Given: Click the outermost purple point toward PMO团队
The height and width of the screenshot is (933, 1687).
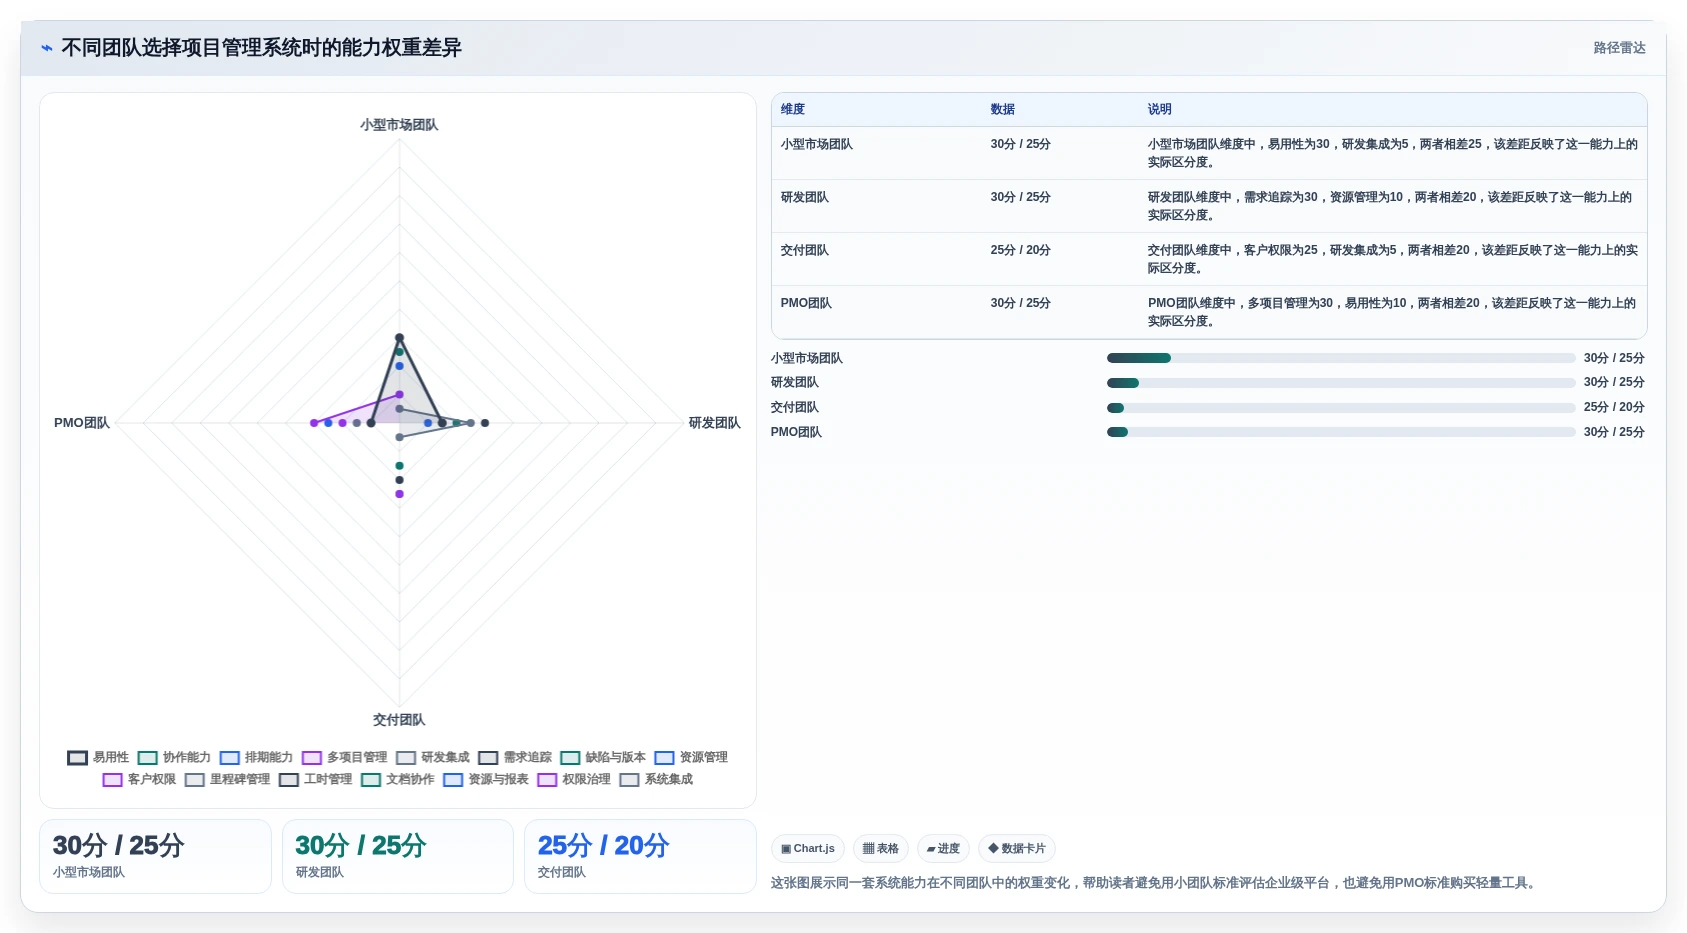Looking at the screenshot, I should click(314, 423).
